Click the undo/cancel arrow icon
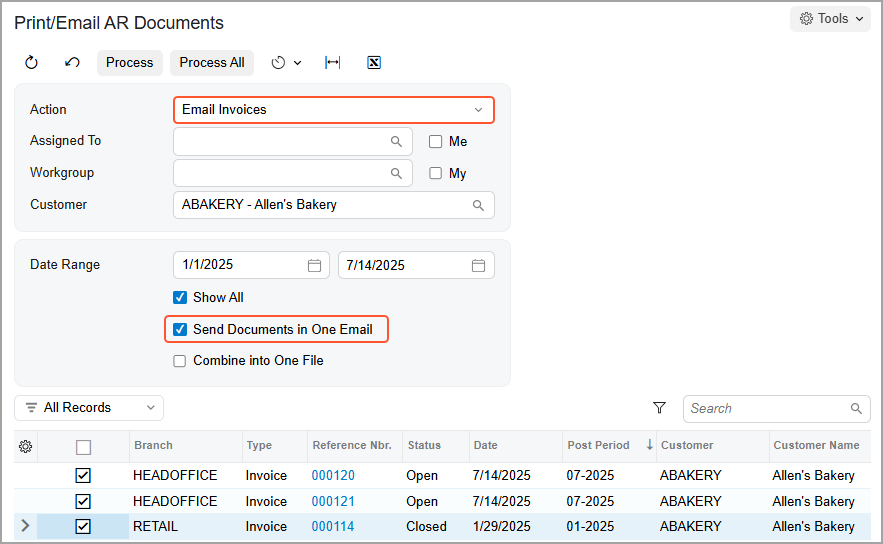 (x=72, y=63)
